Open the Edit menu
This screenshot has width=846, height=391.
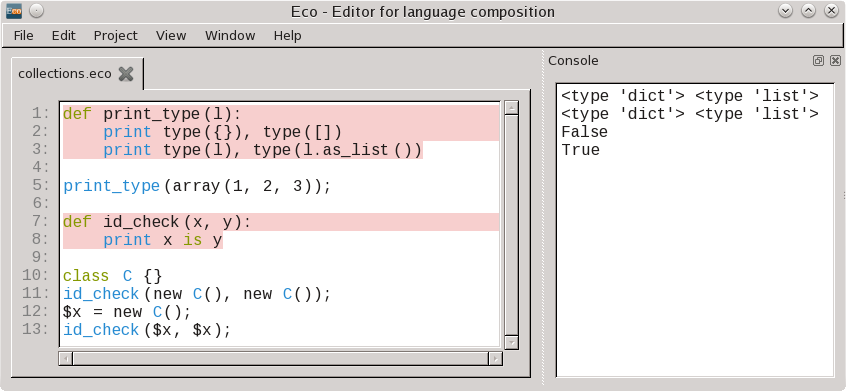64,36
